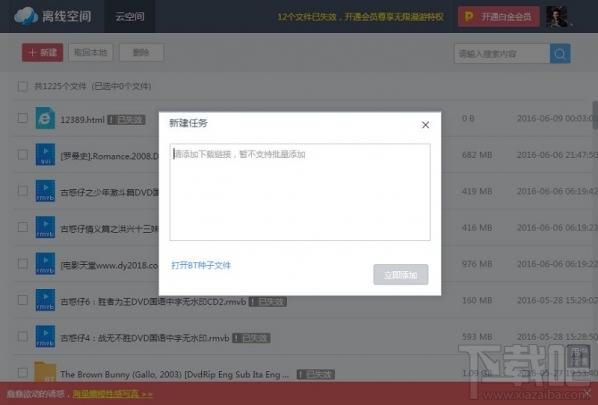The image size is (598, 405).
Task: Click the 12389.html browser file icon
Action: point(45,118)
